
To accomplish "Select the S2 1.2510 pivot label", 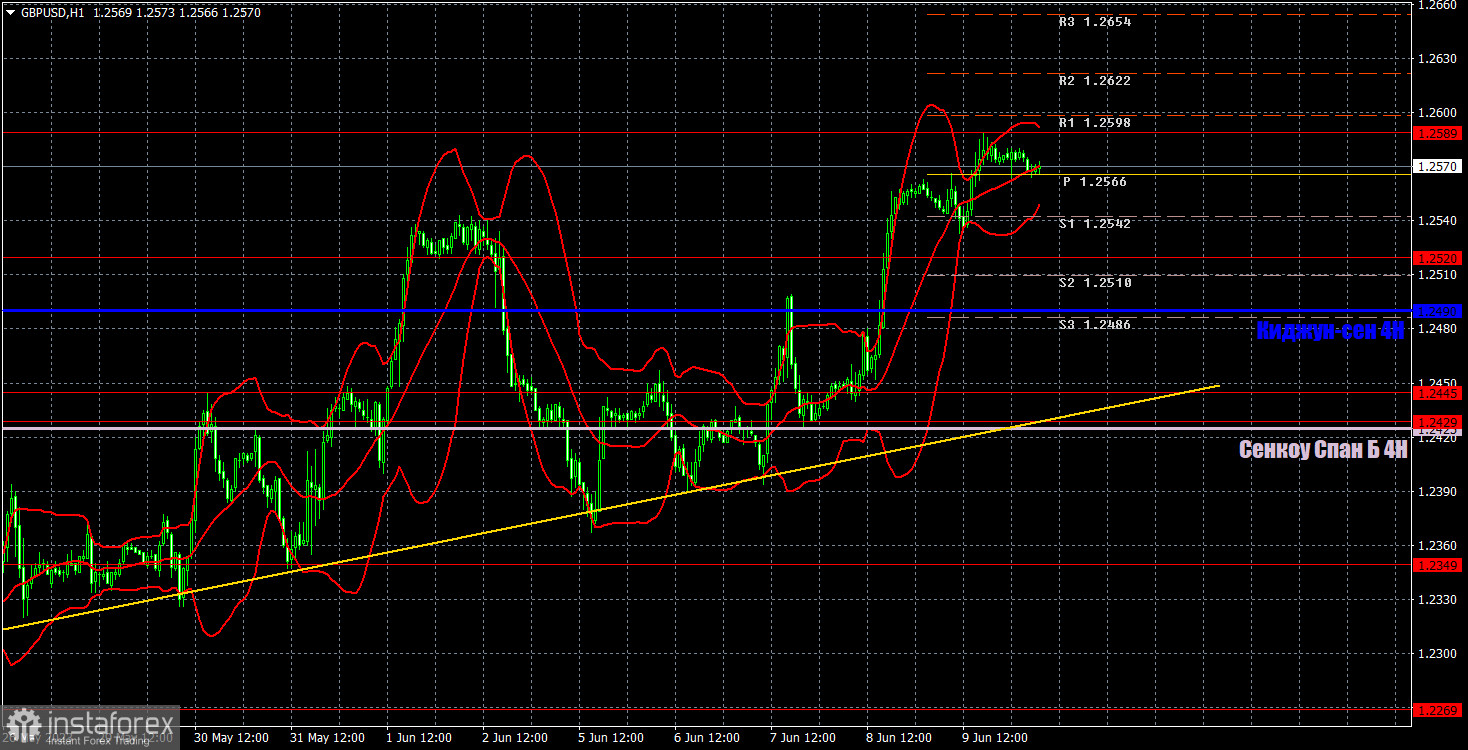I will pos(1095,283).
